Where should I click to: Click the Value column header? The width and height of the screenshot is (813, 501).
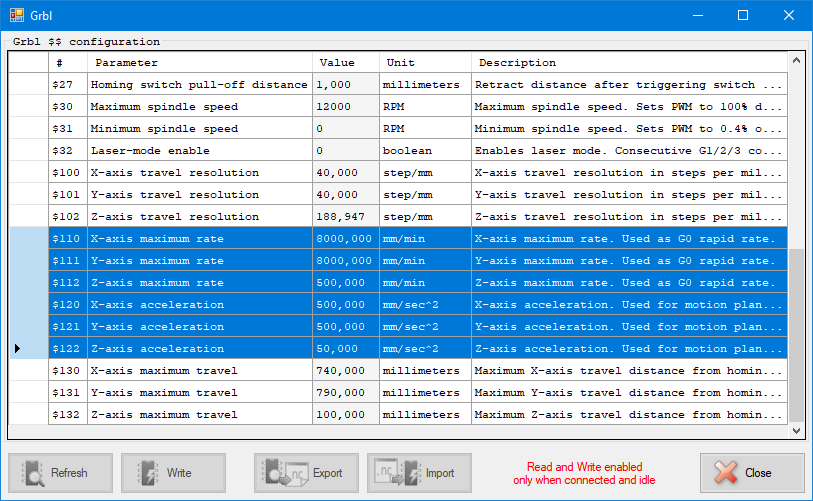[x=346, y=63]
